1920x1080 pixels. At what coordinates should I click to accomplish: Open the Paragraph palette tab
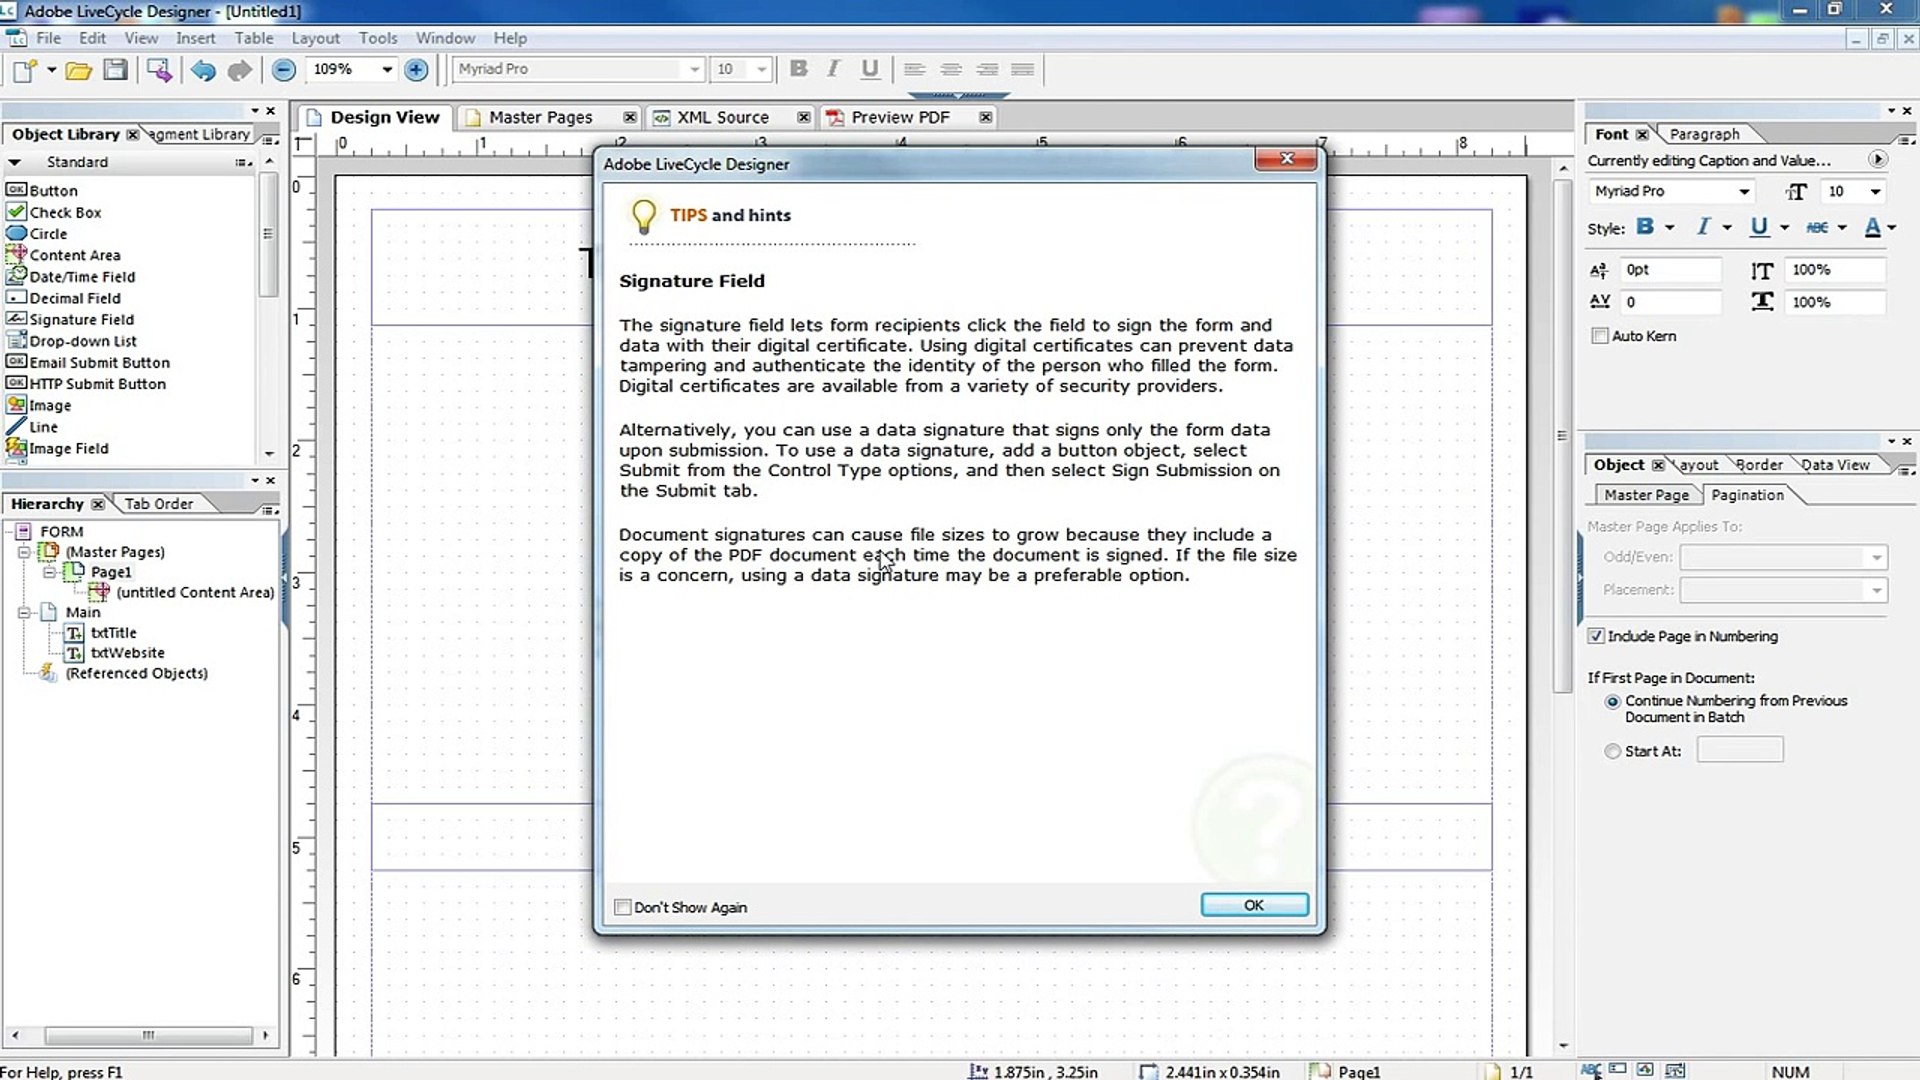click(1704, 134)
